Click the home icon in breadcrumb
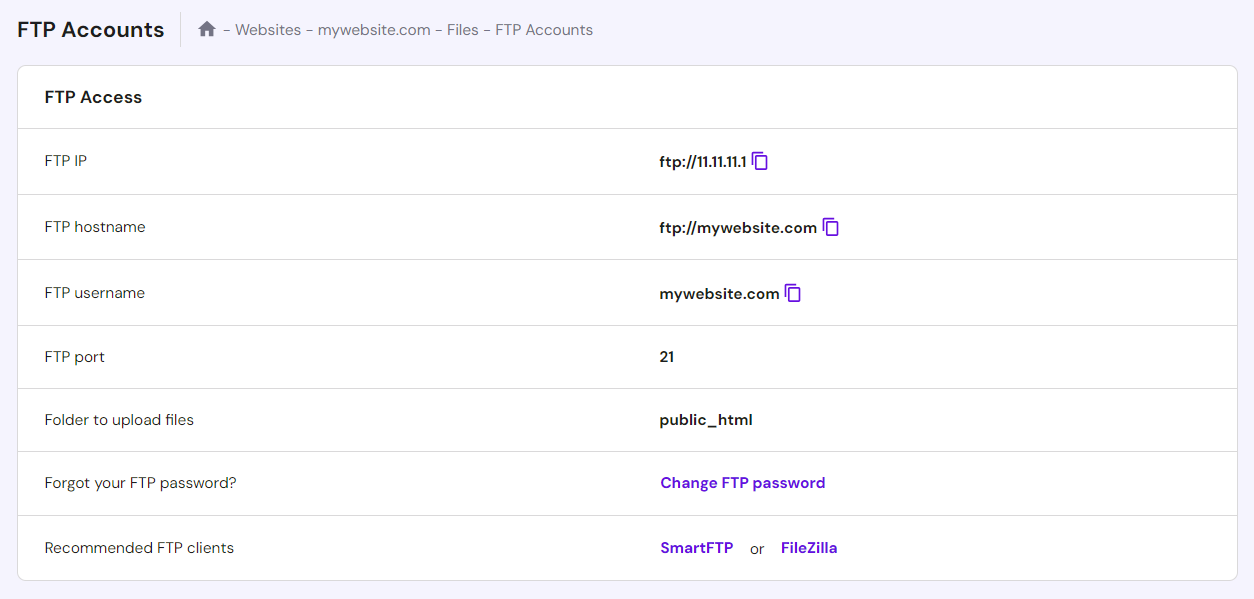Viewport: 1254px width, 599px height. pyautogui.click(x=207, y=30)
